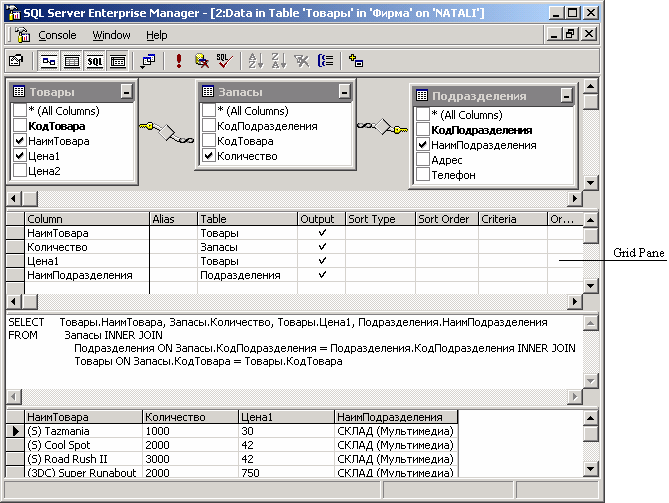
Task: Click the title bar application icon
Action: pyautogui.click(x=13, y=13)
